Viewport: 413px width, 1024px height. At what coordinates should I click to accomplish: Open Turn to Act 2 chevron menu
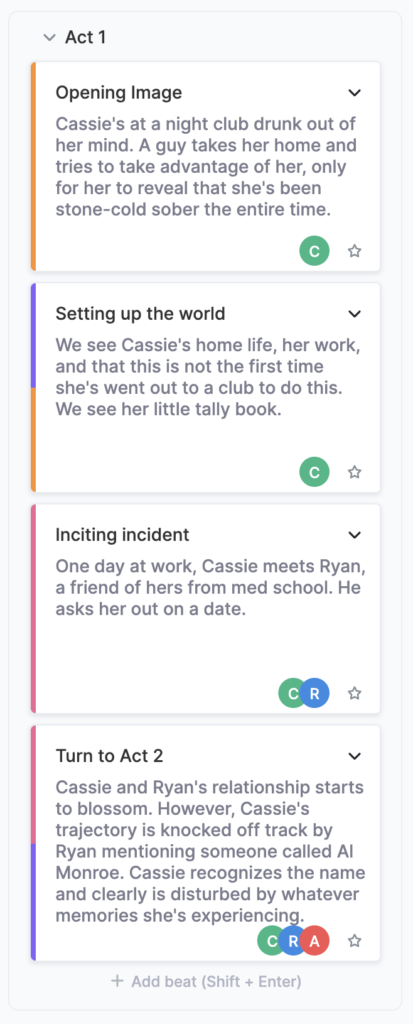pos(354,756)
